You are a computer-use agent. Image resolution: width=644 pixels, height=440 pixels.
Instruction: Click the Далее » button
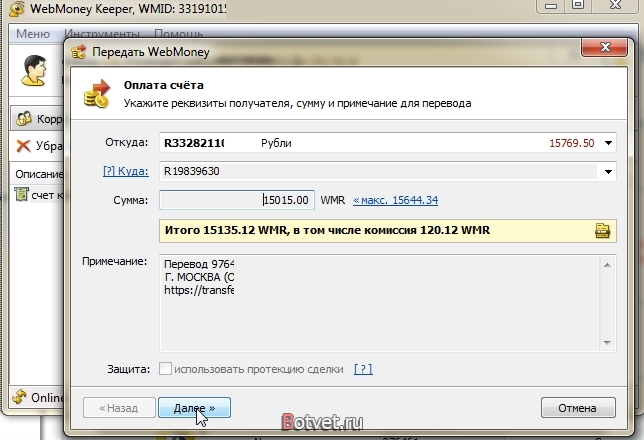coord(194,408)
